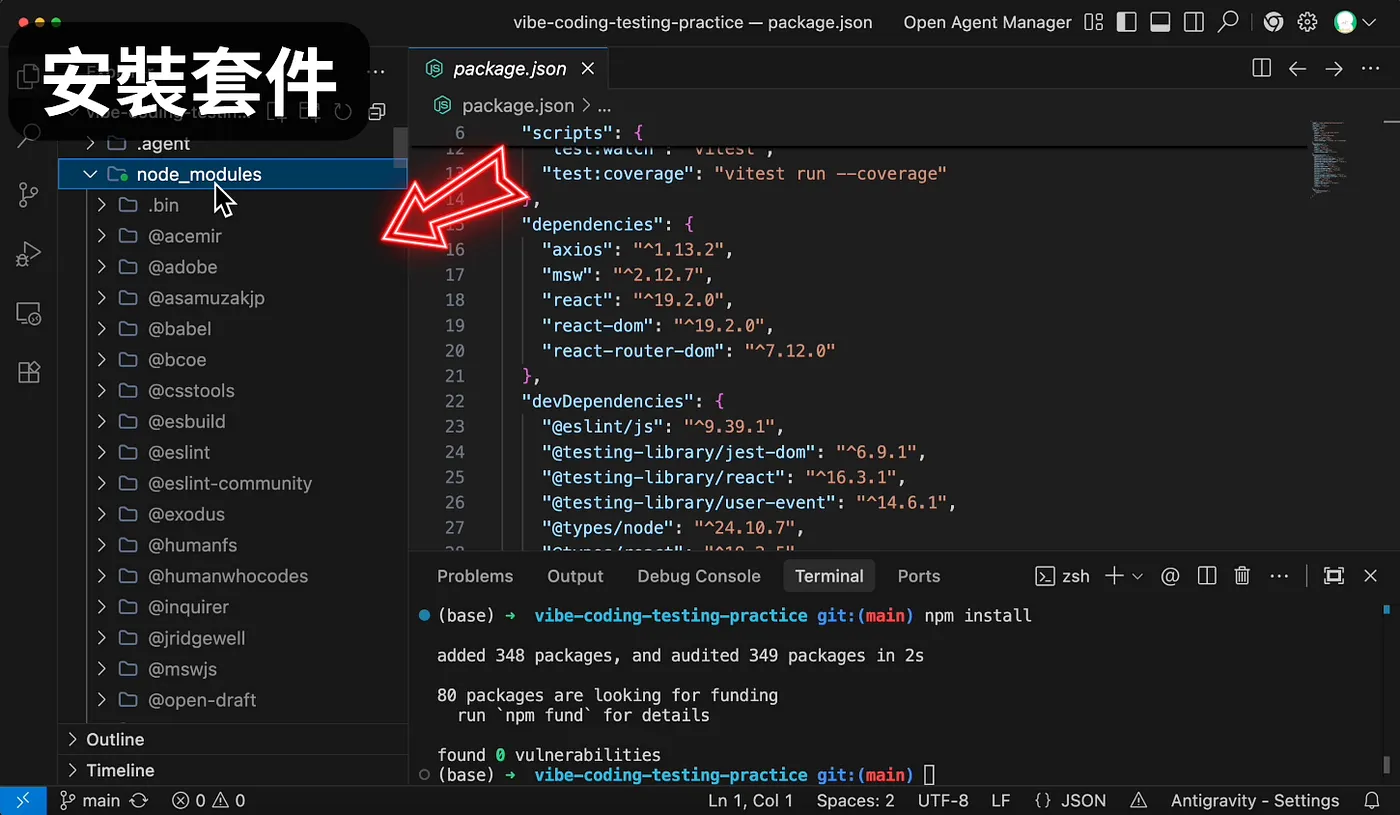Switch to the Debug Console tab

(x=699, y=576)
